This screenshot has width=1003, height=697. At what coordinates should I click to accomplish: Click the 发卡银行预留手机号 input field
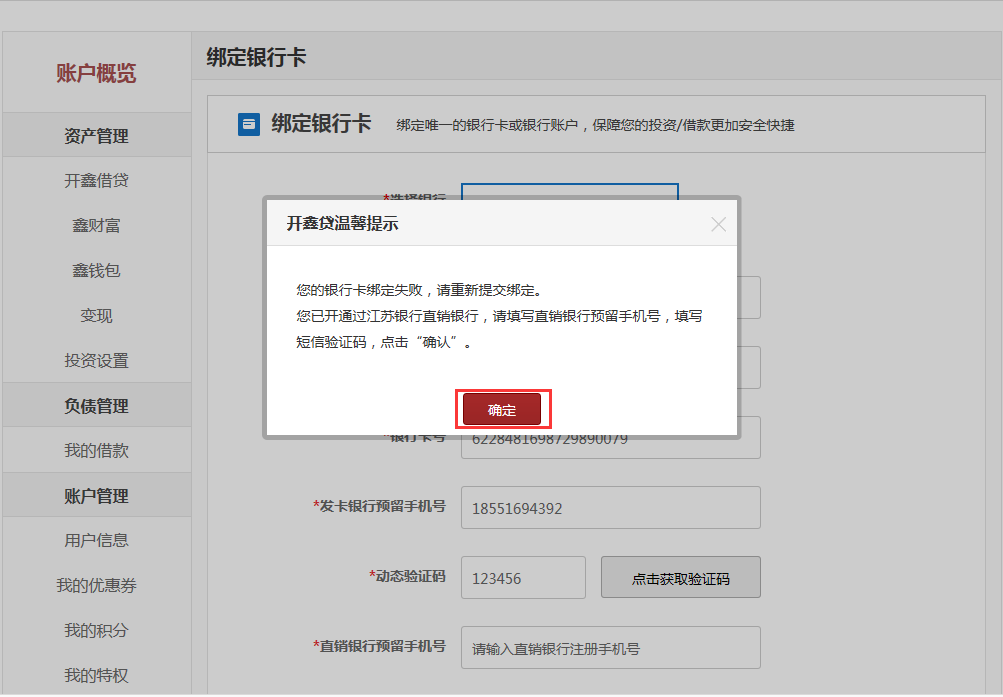611,508
